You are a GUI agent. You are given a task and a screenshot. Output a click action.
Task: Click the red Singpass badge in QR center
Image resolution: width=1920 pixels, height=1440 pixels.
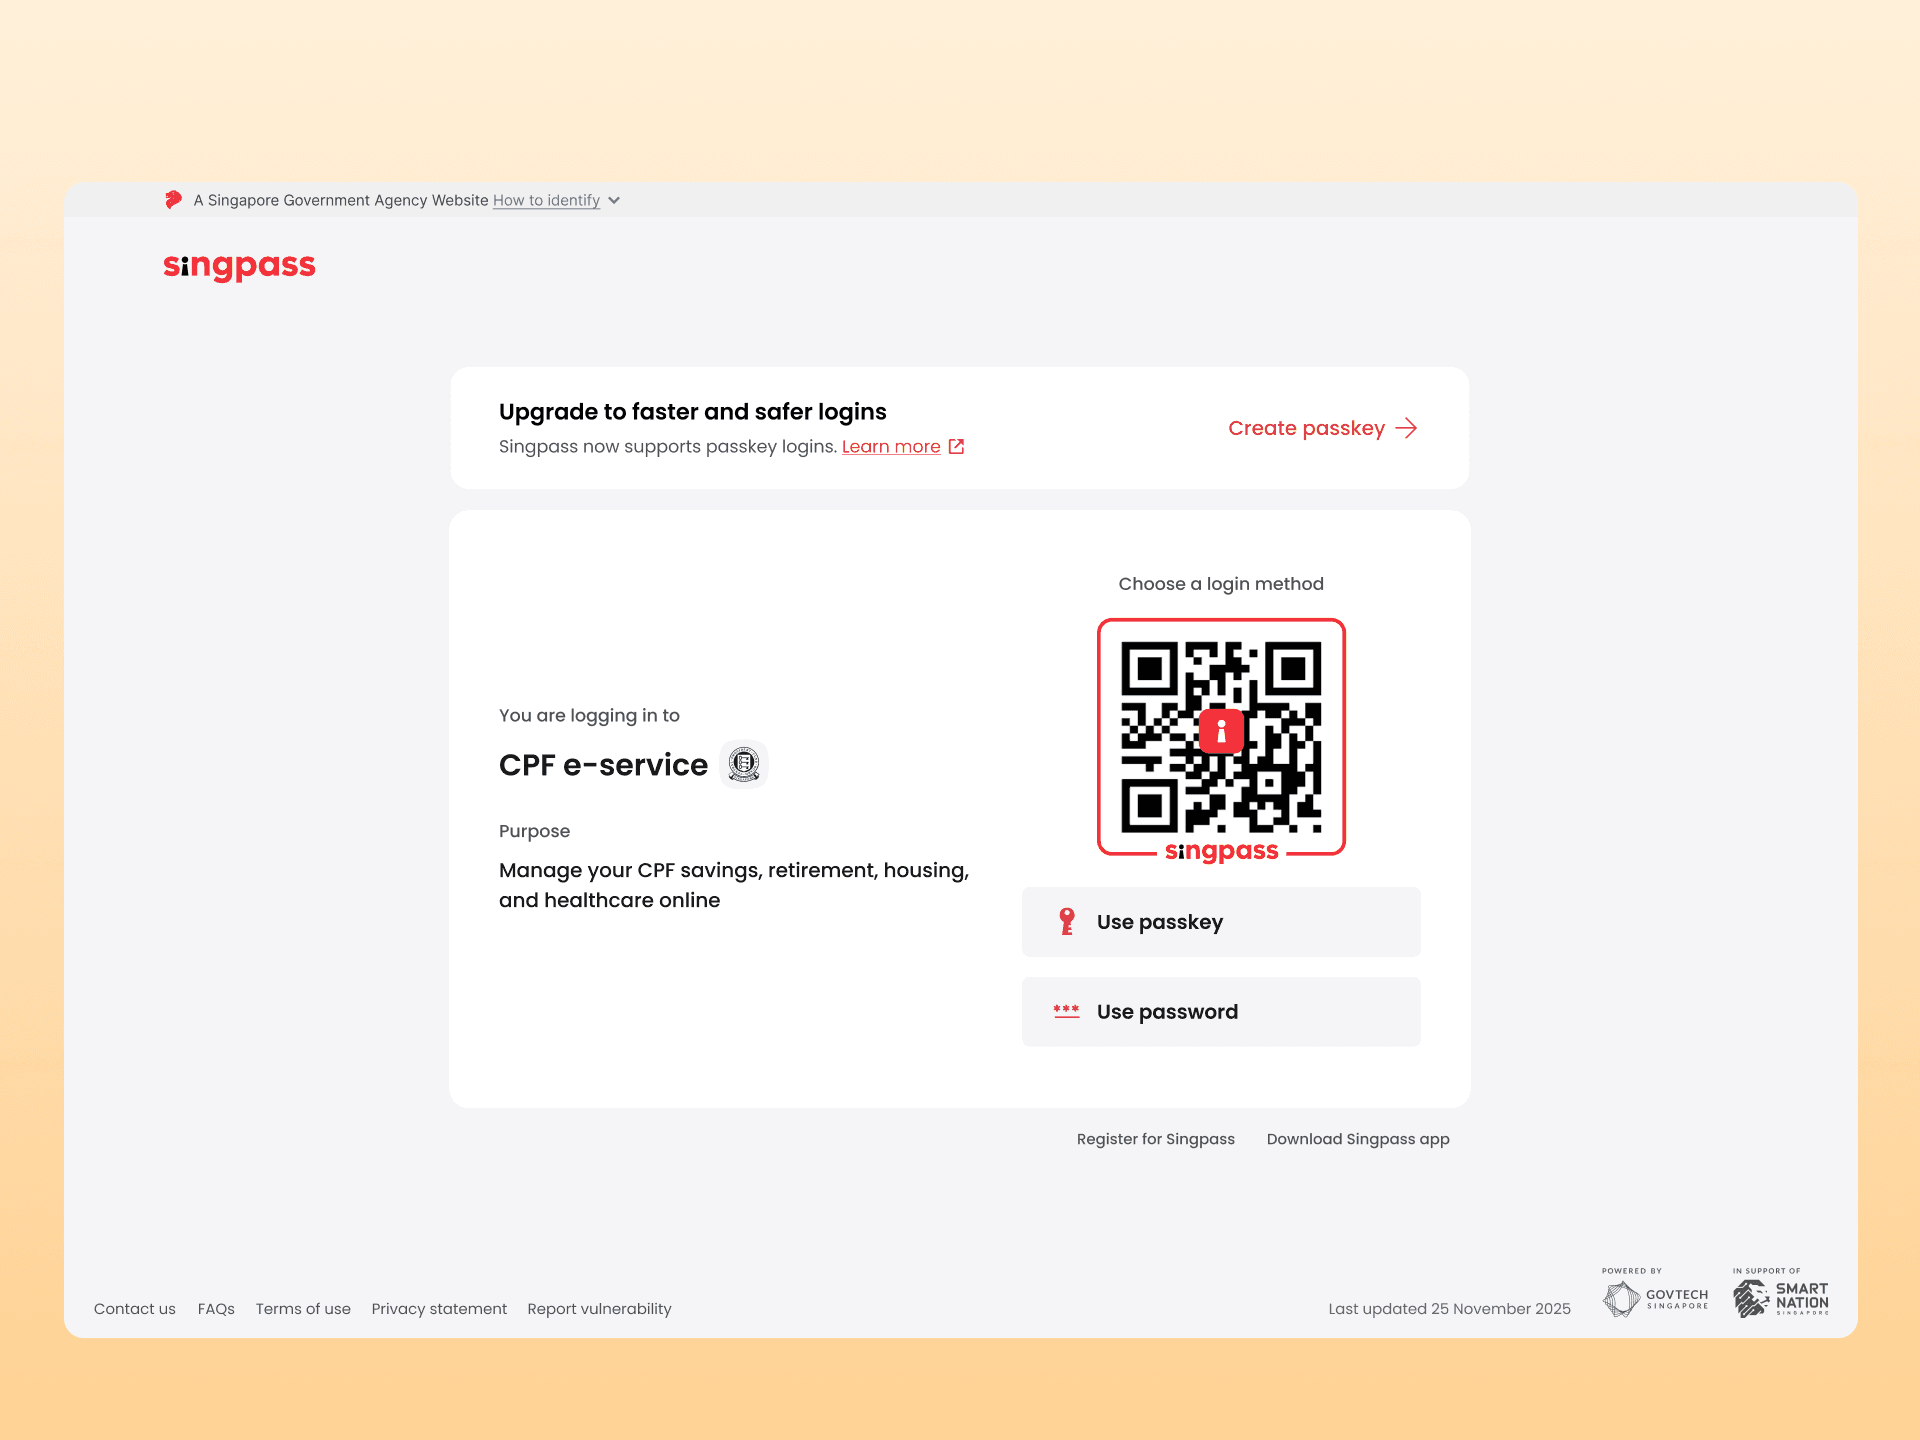click(x=1221, y=731)
